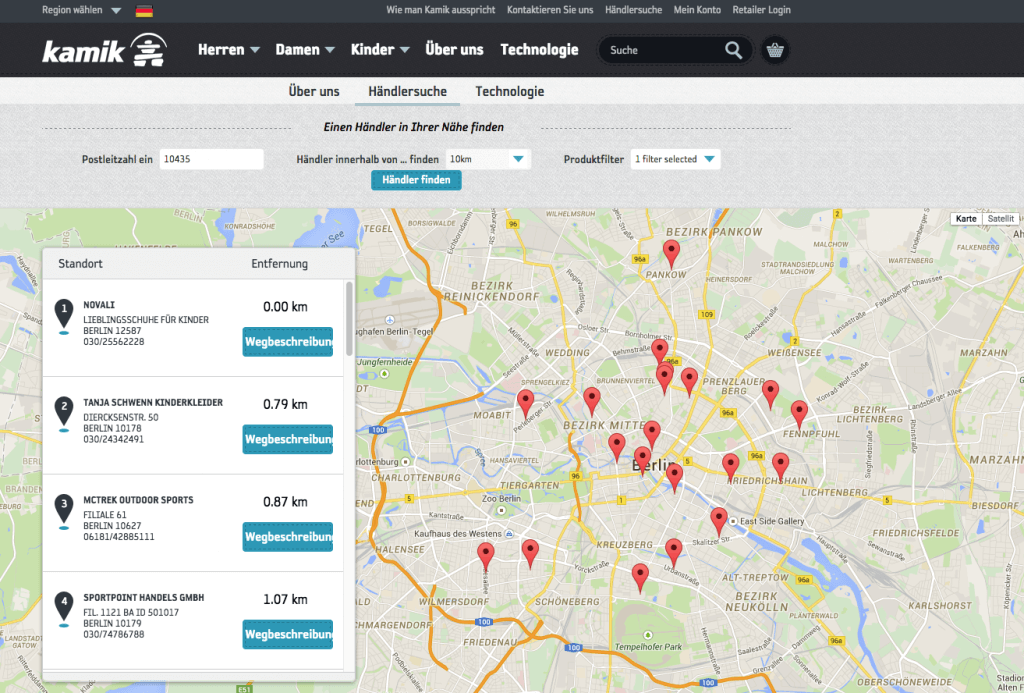Select the red pin beside the Moabit label

[x=526, y=404]
